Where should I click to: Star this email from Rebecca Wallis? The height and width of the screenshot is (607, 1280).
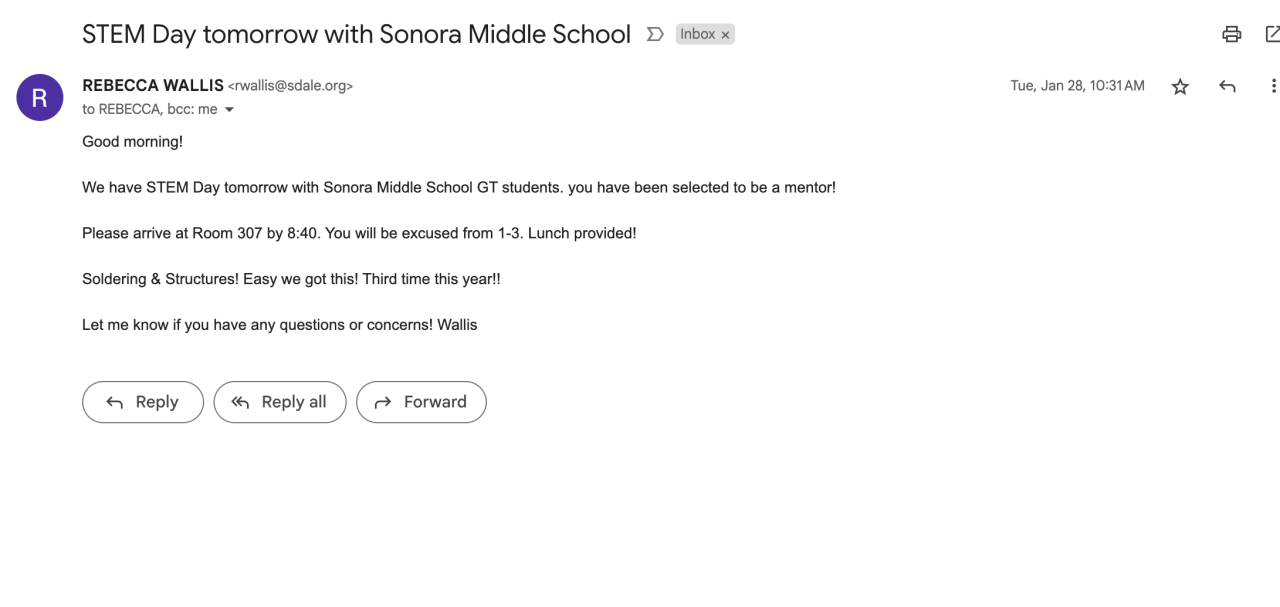click(x=1180, y=87)
